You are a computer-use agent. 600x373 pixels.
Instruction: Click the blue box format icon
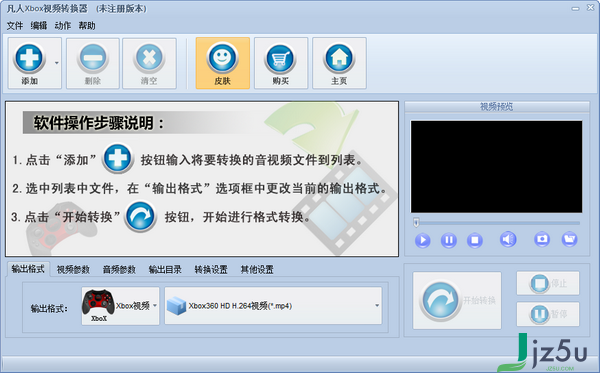(x=176, y=306)
